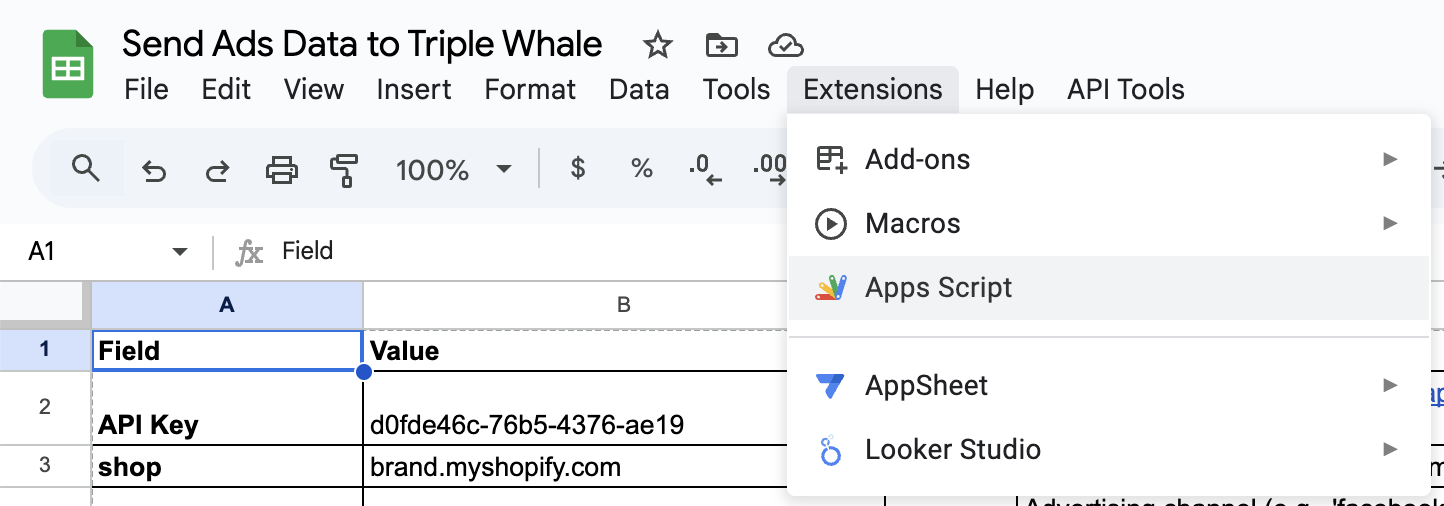Viewport: 1444px width, 506px height.
Task: Click the Print icon
Action: click(281, 170)
